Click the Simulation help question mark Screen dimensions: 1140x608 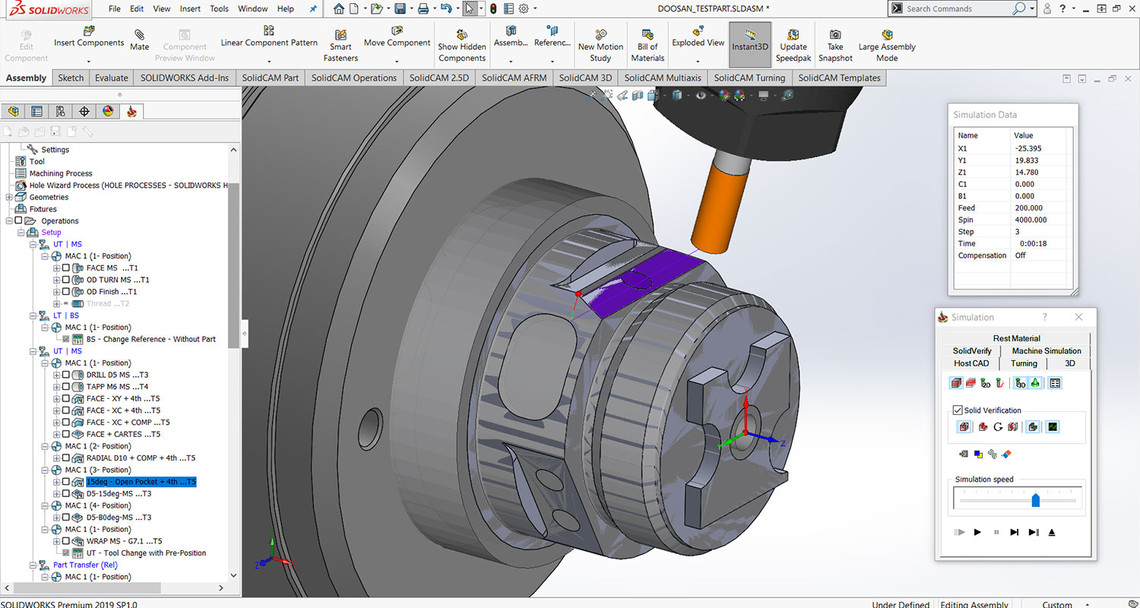pyautogui.click(x=1045, y=317)
